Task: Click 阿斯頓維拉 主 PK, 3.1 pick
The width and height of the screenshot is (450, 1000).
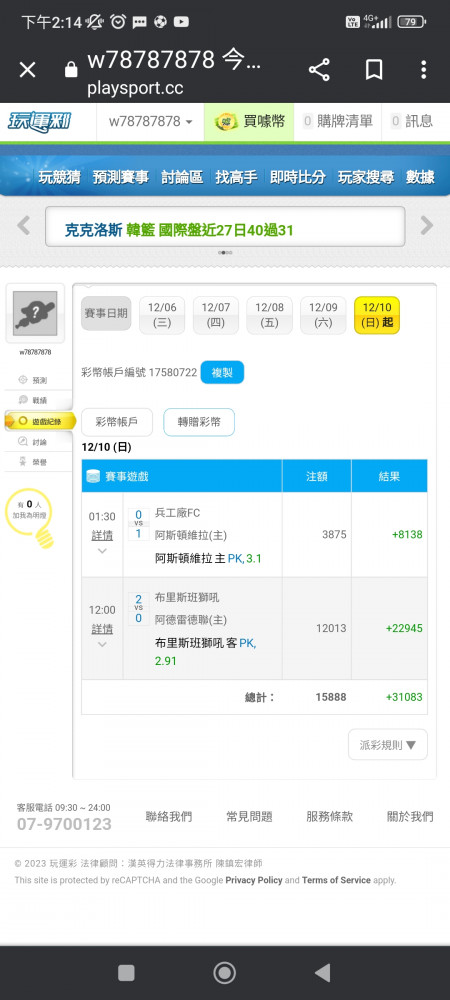Action: [208, 559]
